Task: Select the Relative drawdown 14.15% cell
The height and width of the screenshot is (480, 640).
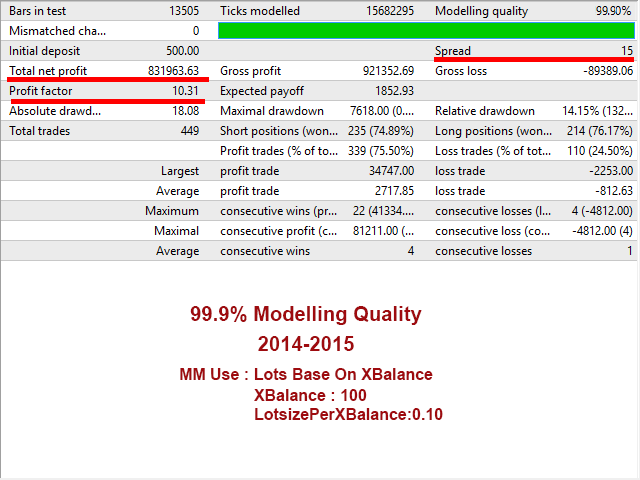Action: (x=597, y=111)
